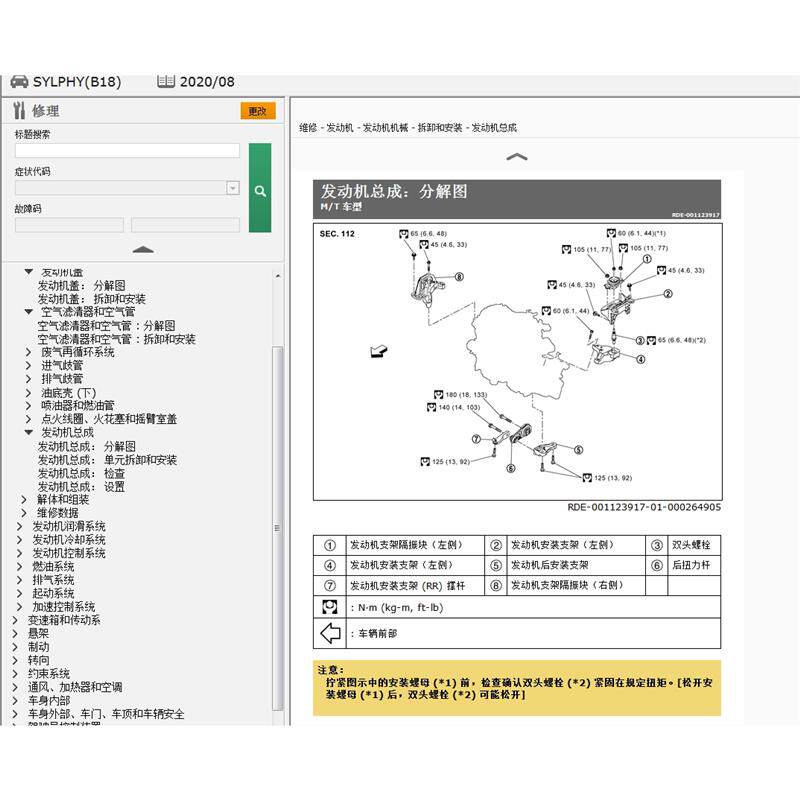
Task: Collapse the 发动机盖 tree node
Action: 29,272
